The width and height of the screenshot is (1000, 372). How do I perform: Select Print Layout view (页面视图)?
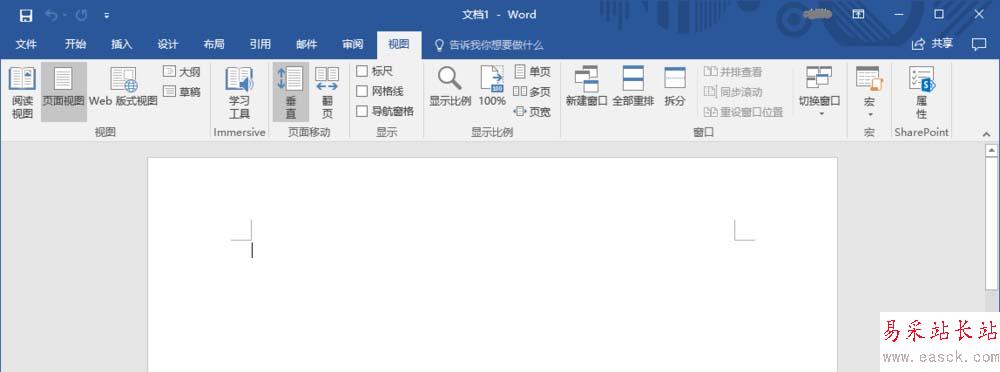(64, 92)
